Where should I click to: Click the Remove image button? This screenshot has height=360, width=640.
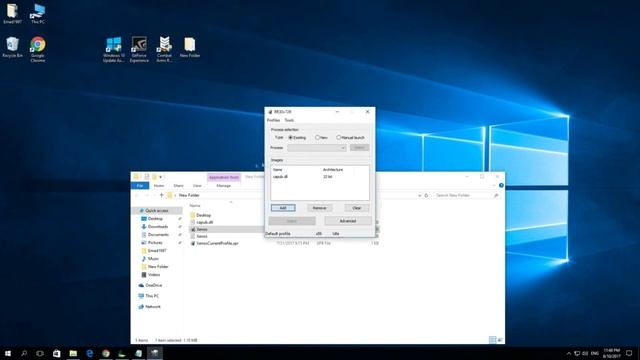tap(320, 208)
